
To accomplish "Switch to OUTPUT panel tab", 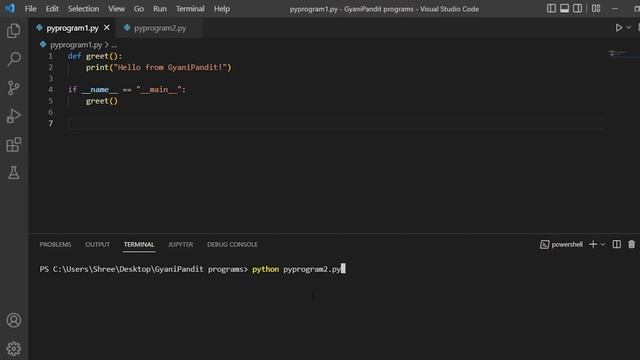I will click(97, 244).
